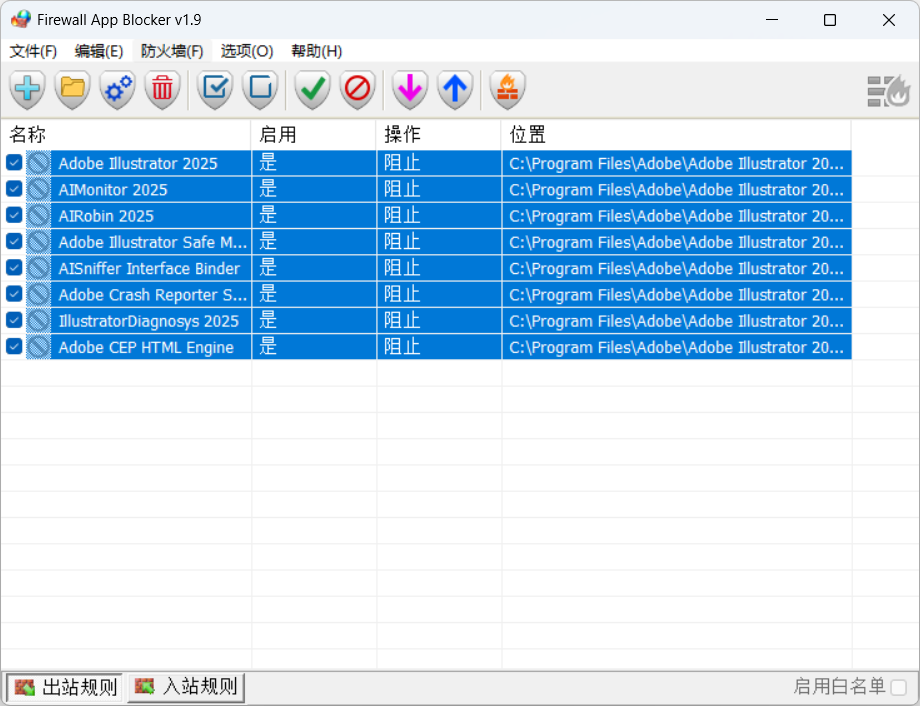Open the 选项(O) menu
Image resolution: width=920 pixels, height=706 pixels.
(247, 52)
